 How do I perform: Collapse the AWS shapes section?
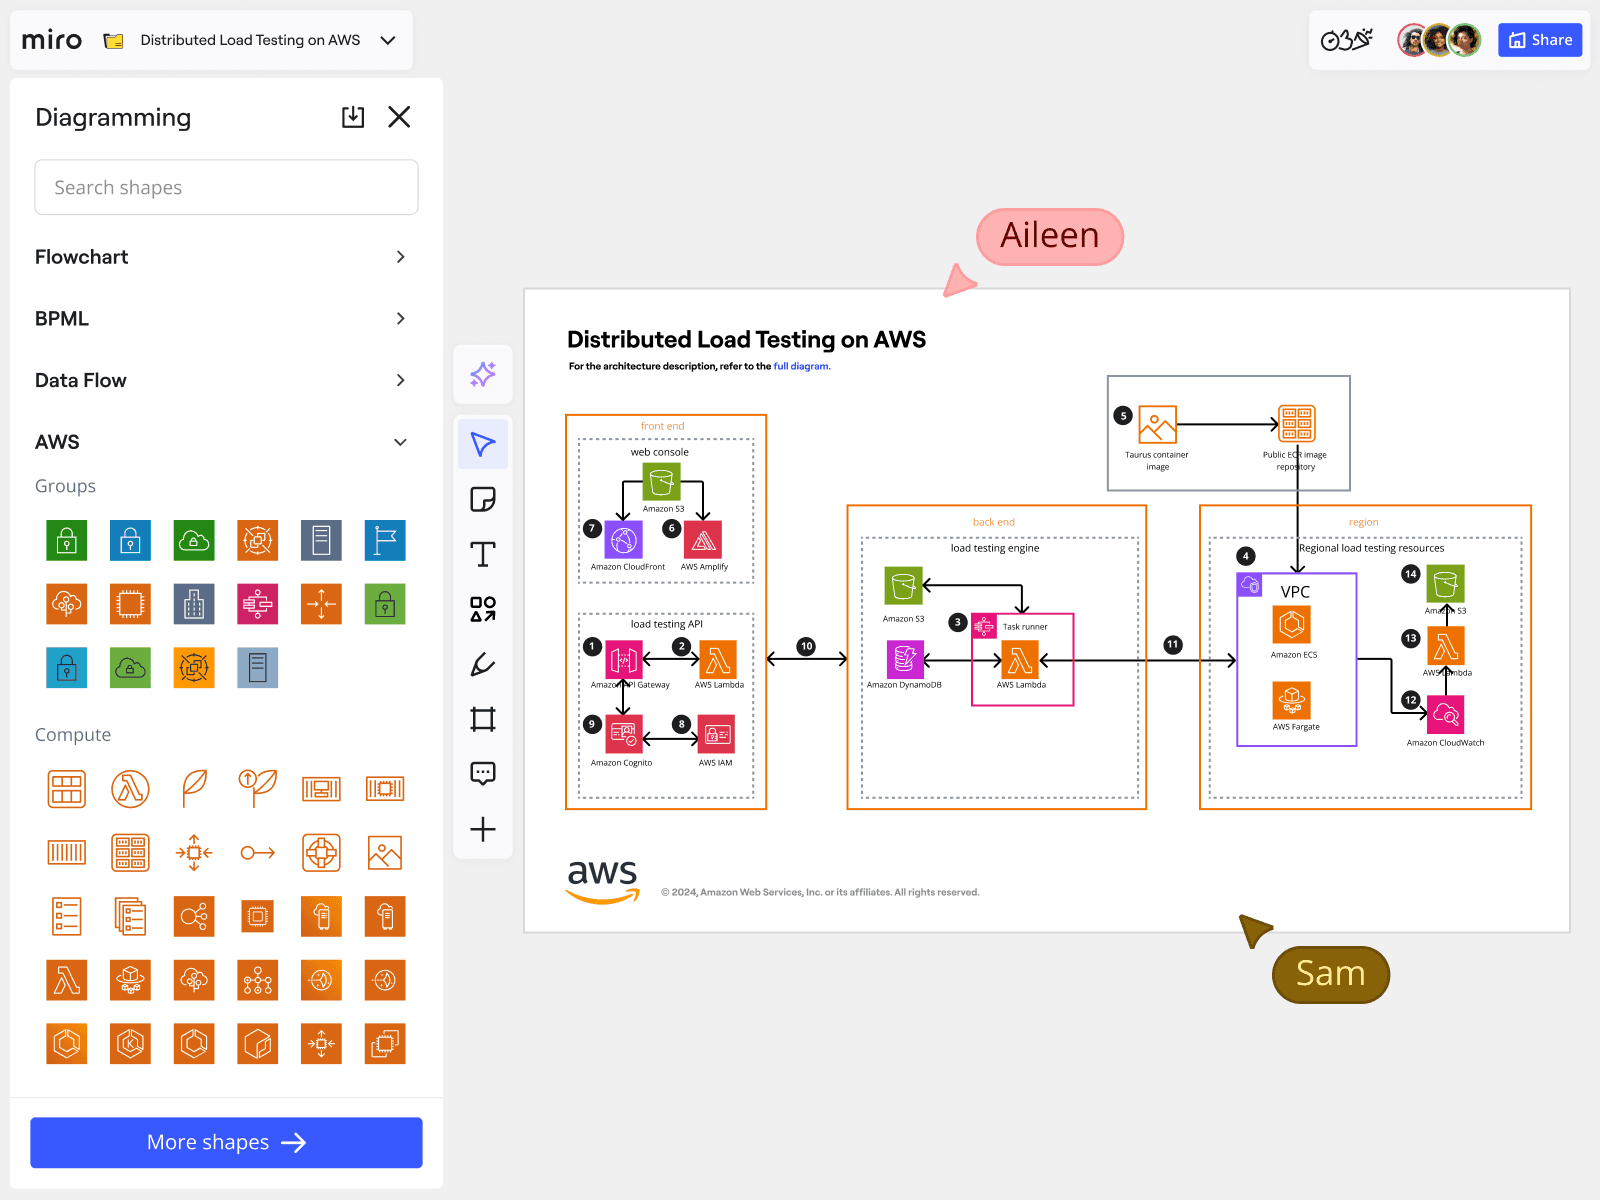point(400,442)
